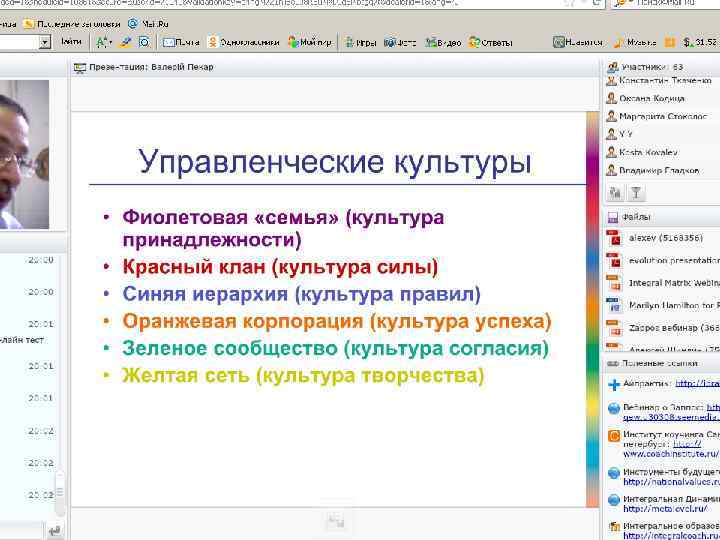Click the icon beside Интегральное образование
720x540 pixels.
coord(614,527)
